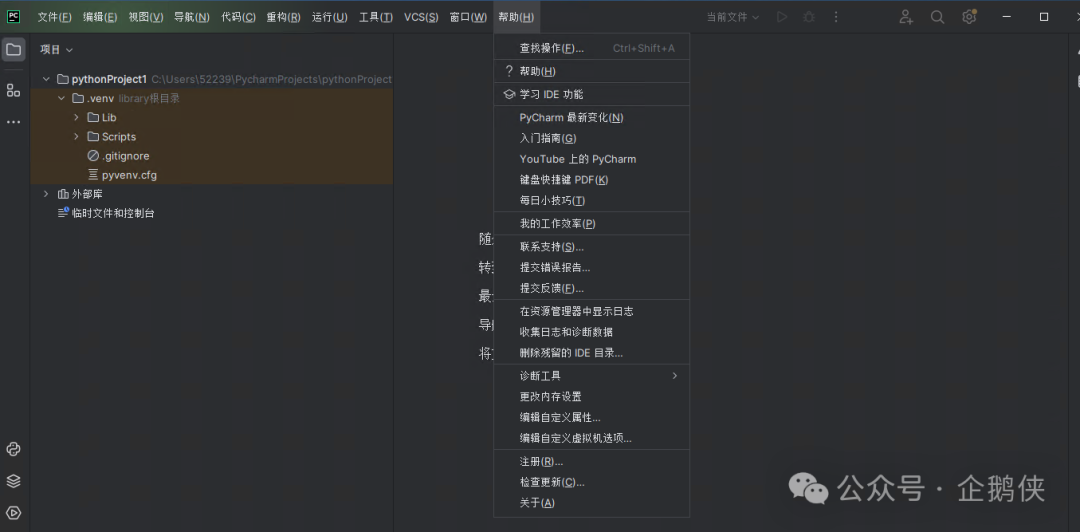Image resolution: width=1080 pixels, height=532 pixels.
Task: Click the Search Everywhere magnifier icon
Action: (937, 17)
